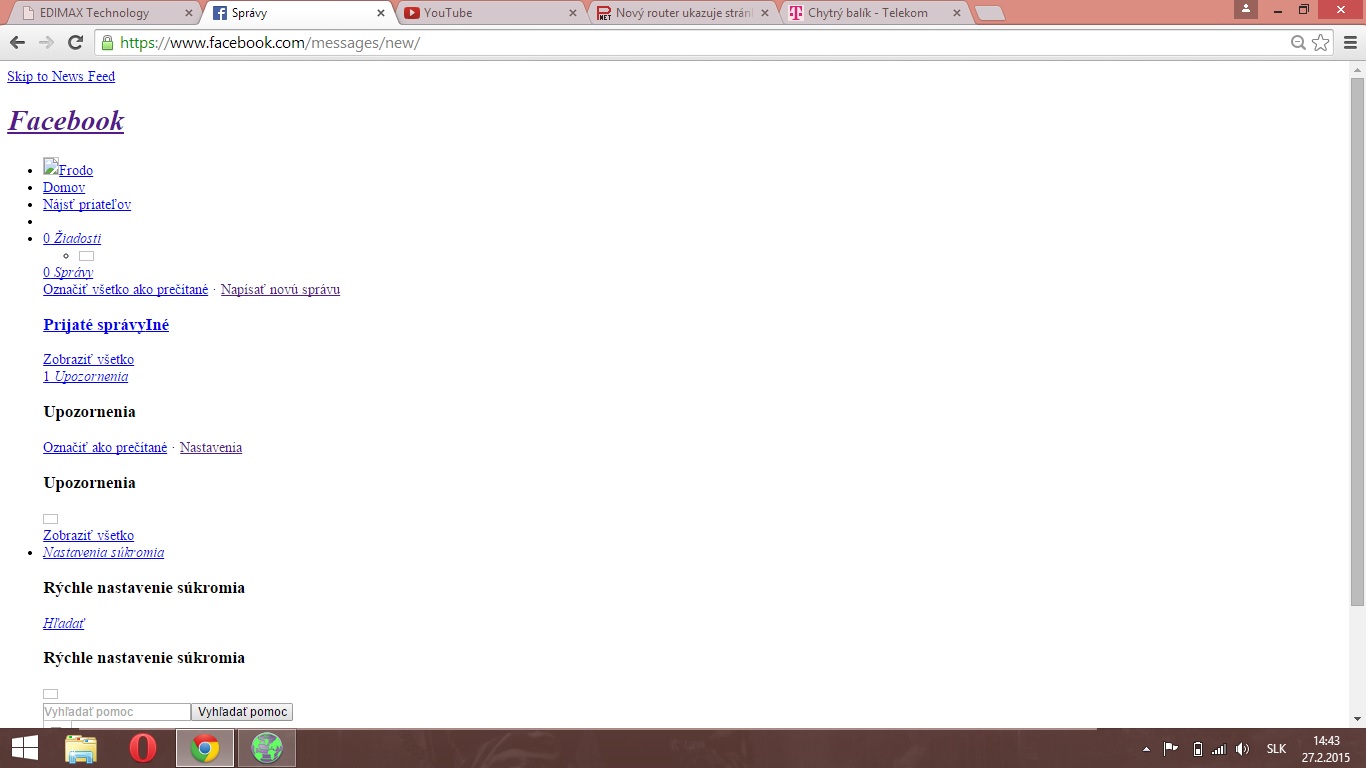Open a new tab button
This screenshot has width=1366, height=768.
coord(989,13)
